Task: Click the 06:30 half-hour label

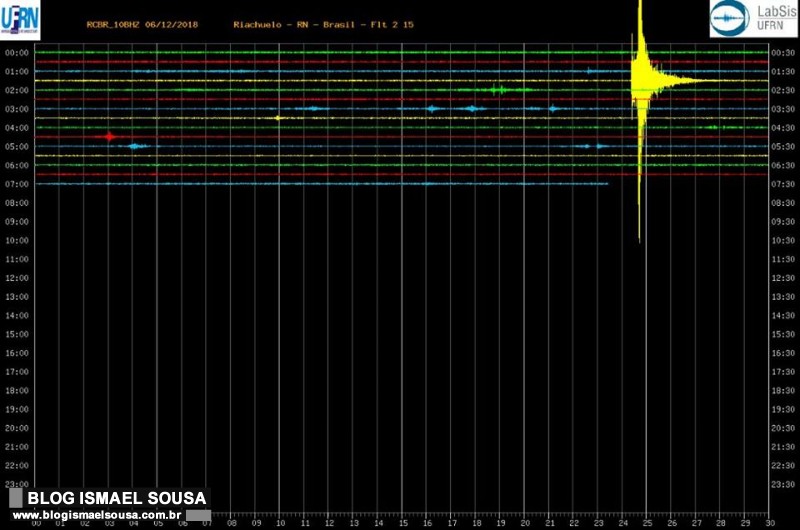Action: pos(783,166)
